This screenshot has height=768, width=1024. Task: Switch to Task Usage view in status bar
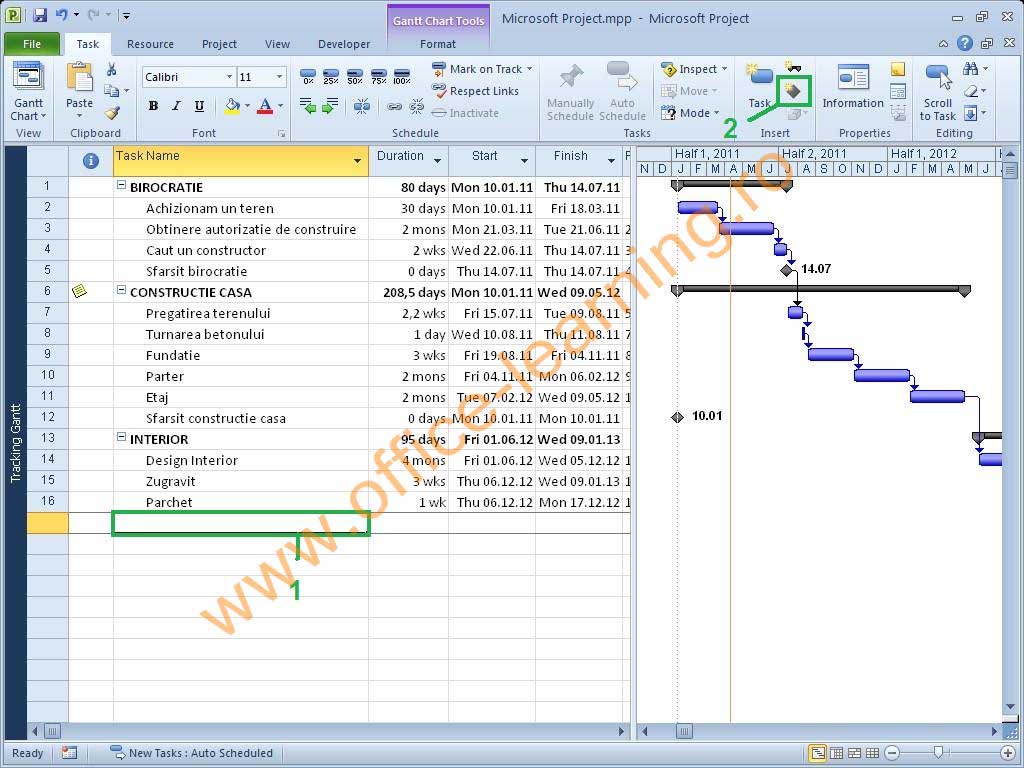(x=836, y=753)
